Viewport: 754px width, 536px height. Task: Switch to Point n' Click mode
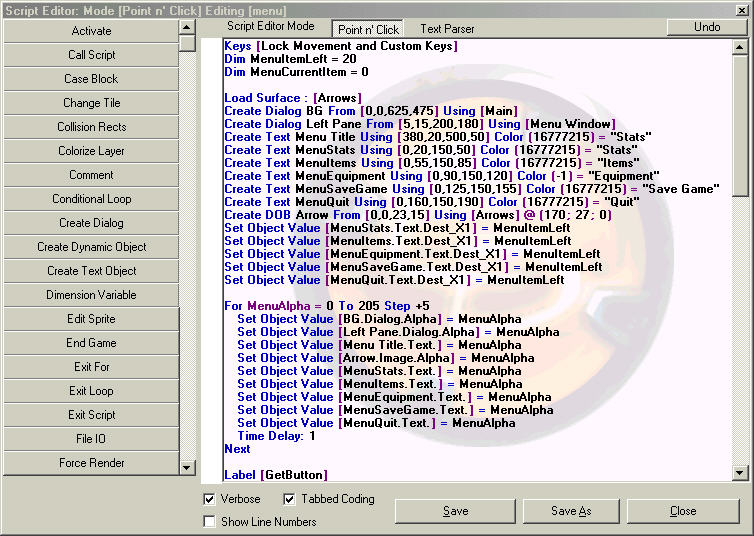(x=368, y=29)
